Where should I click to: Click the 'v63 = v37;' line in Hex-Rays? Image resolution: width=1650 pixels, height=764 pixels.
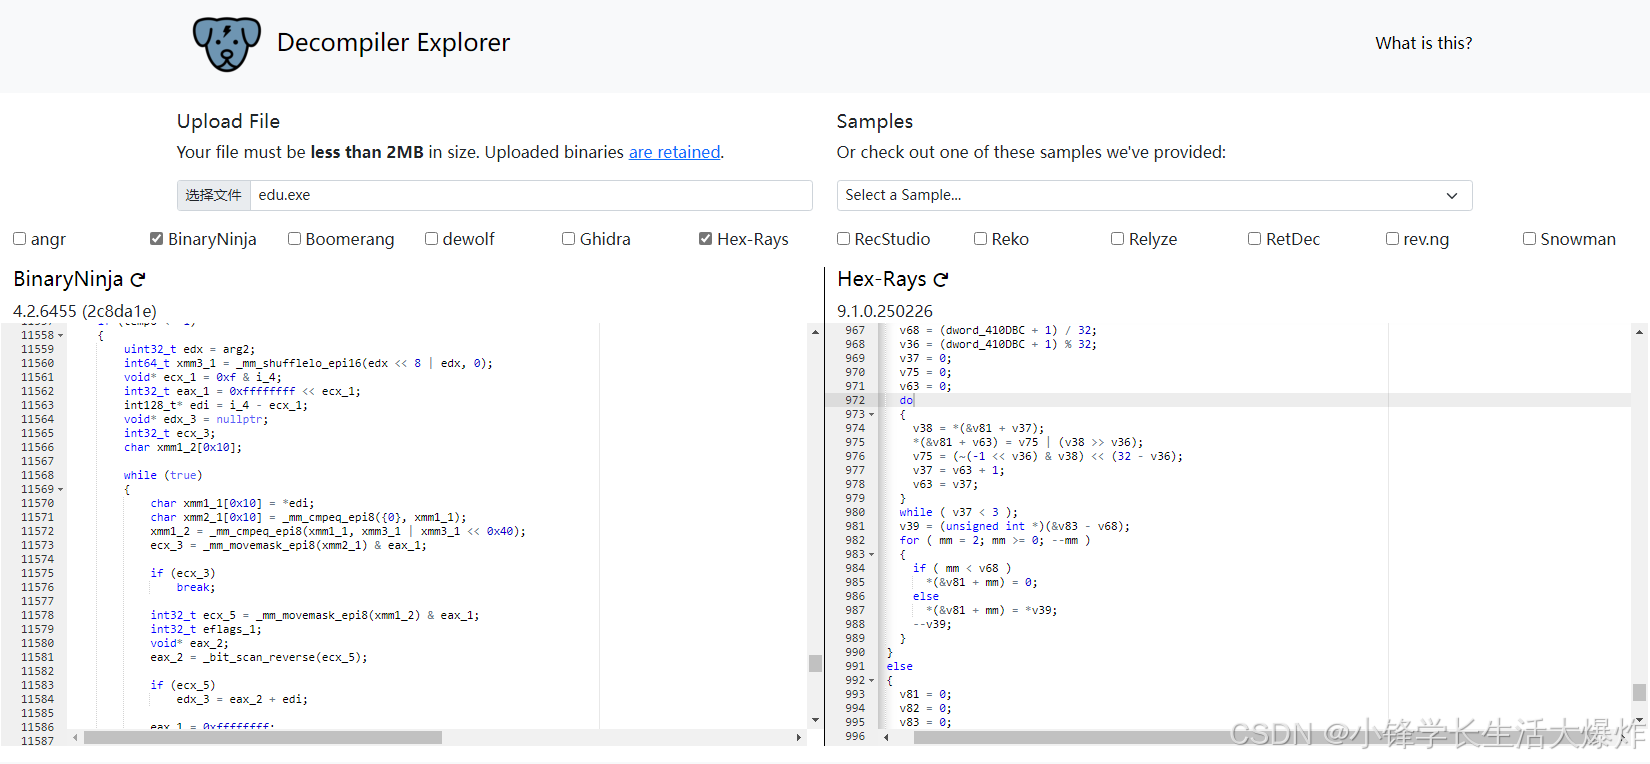[x=945, y=484]
